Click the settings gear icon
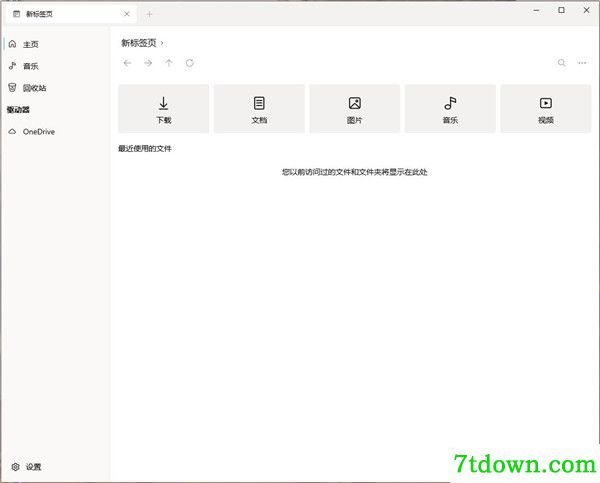 pyautogui.click(x=15, y=467)
